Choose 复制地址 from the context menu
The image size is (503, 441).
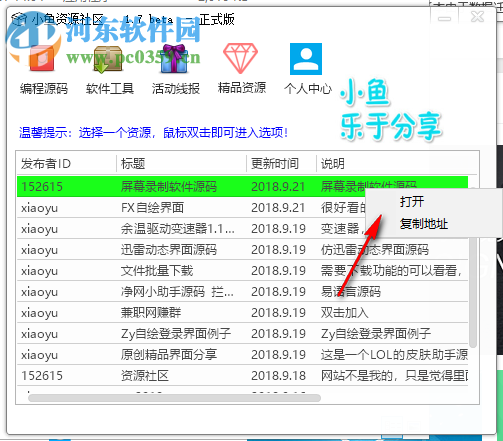(424, 224)
